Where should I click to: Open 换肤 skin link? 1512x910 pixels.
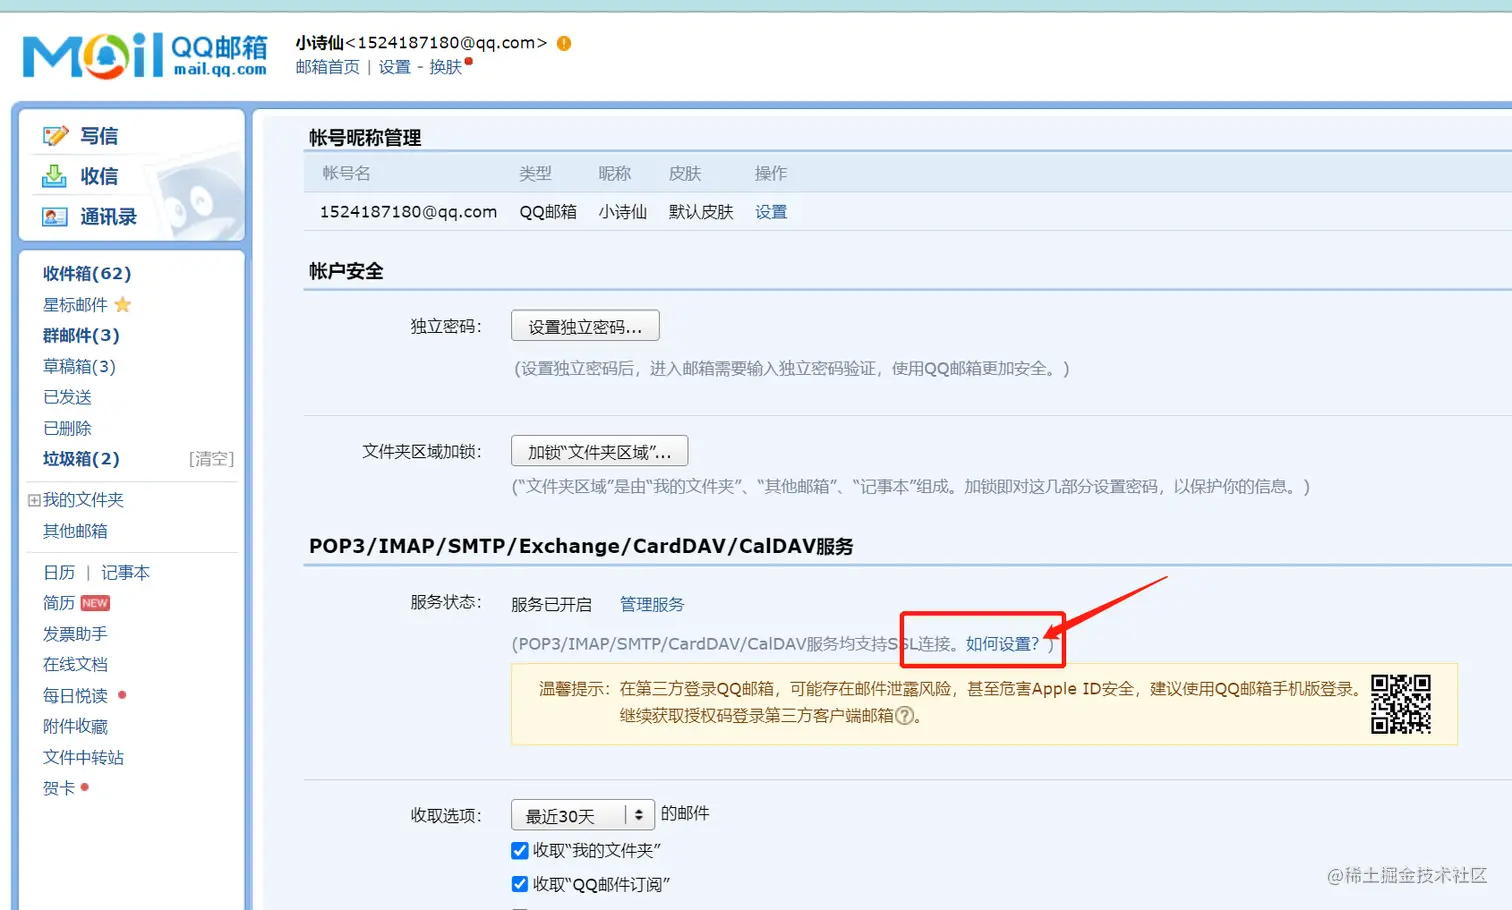coord(445,67)
